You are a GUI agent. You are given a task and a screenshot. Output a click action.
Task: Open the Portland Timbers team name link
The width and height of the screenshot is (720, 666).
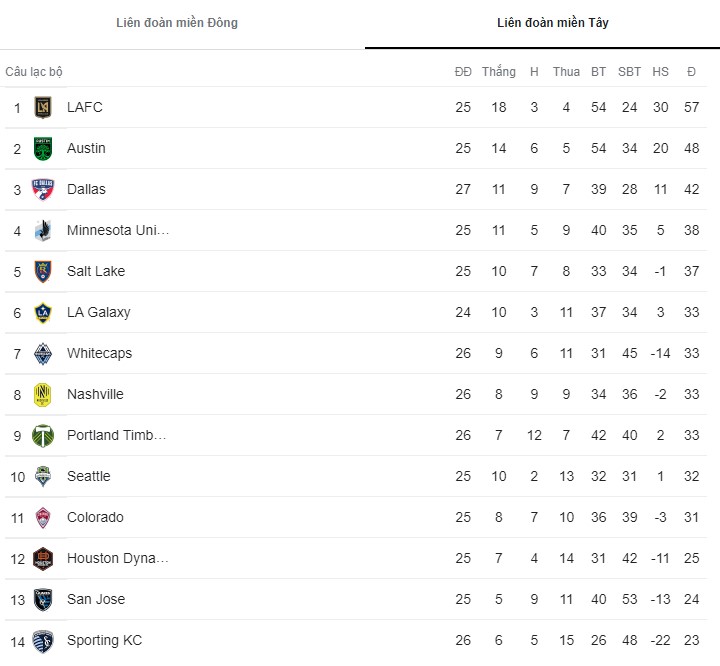[x=116, y=435]
